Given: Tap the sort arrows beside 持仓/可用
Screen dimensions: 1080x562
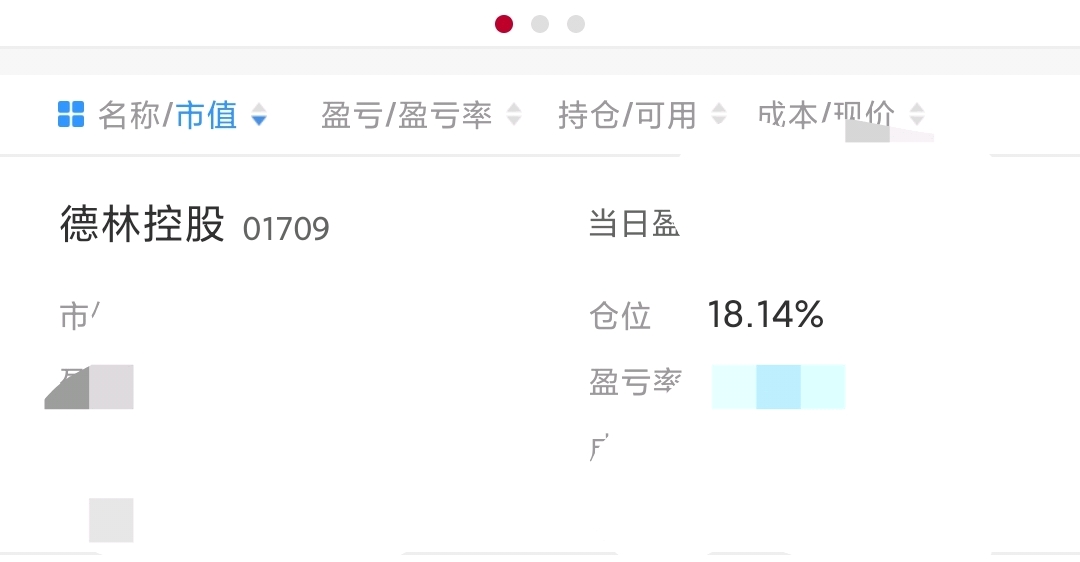Looking at the screenshot, I should [718, 115].
